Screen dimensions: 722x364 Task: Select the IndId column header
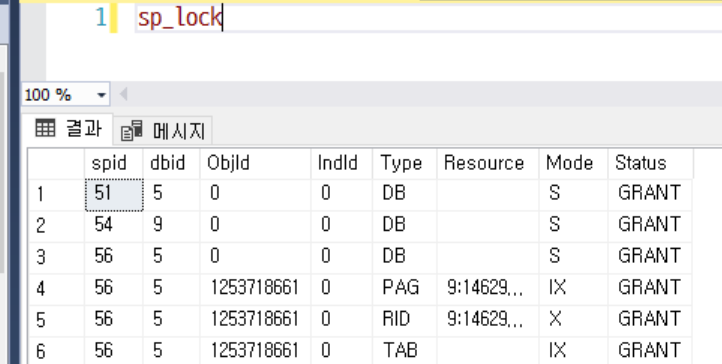(x=342, y=163)
